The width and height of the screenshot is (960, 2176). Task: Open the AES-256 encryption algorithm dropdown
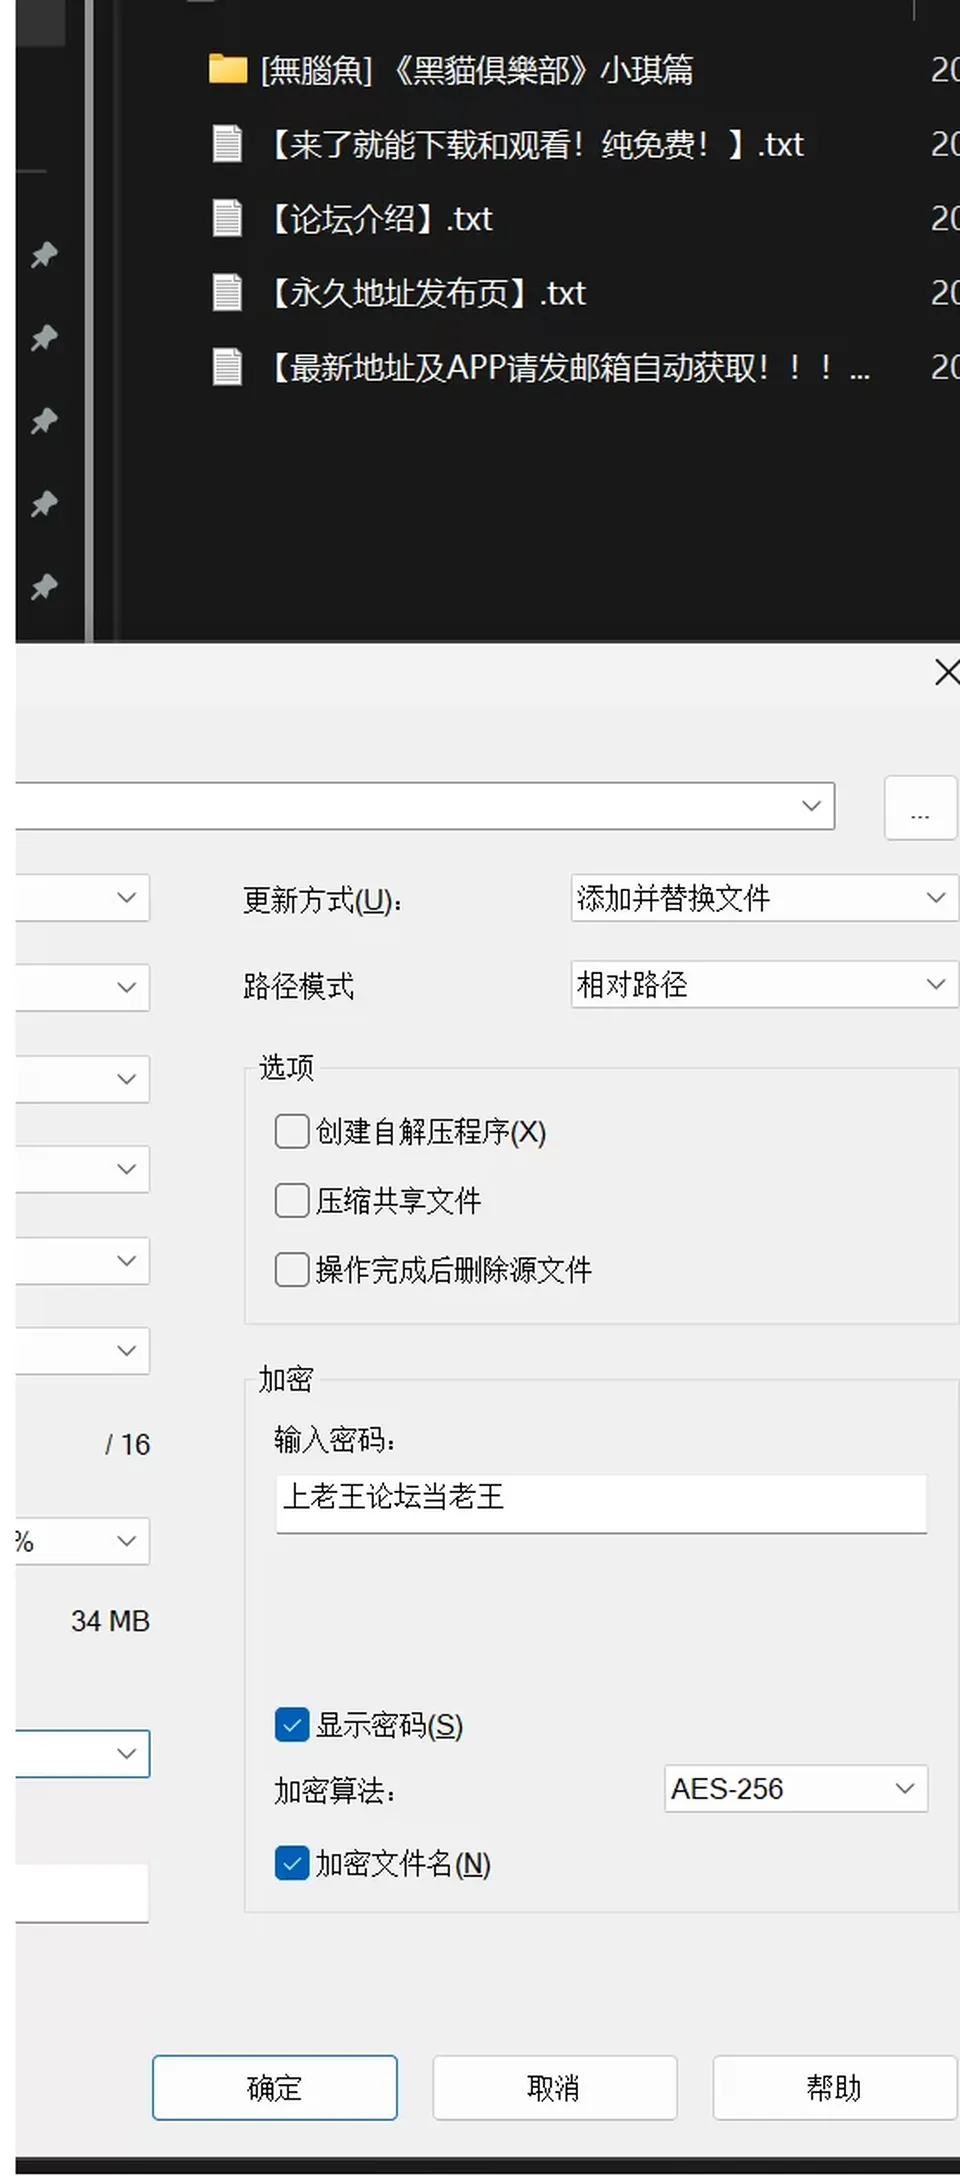click(796, 1788)
